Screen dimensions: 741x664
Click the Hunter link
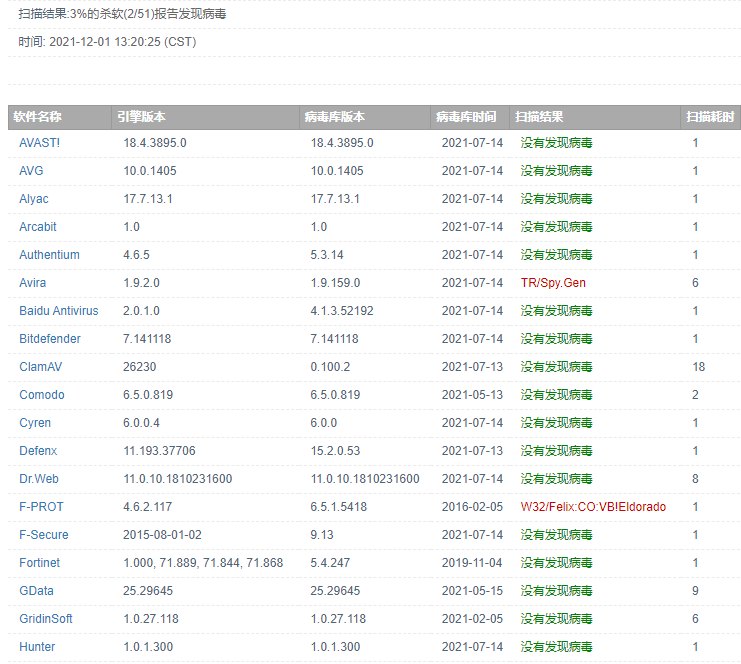(37, 647)
